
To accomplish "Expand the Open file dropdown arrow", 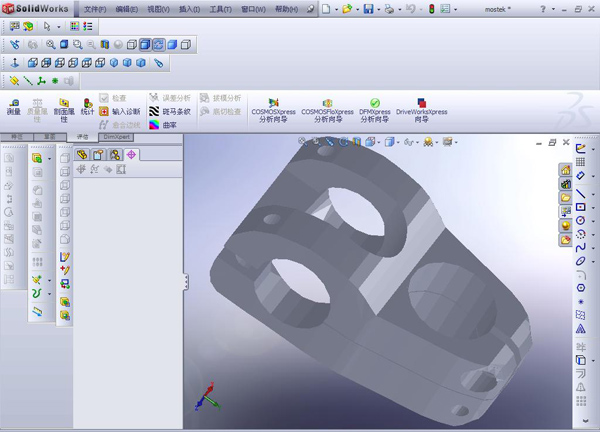I will click(x=356, y=9).
